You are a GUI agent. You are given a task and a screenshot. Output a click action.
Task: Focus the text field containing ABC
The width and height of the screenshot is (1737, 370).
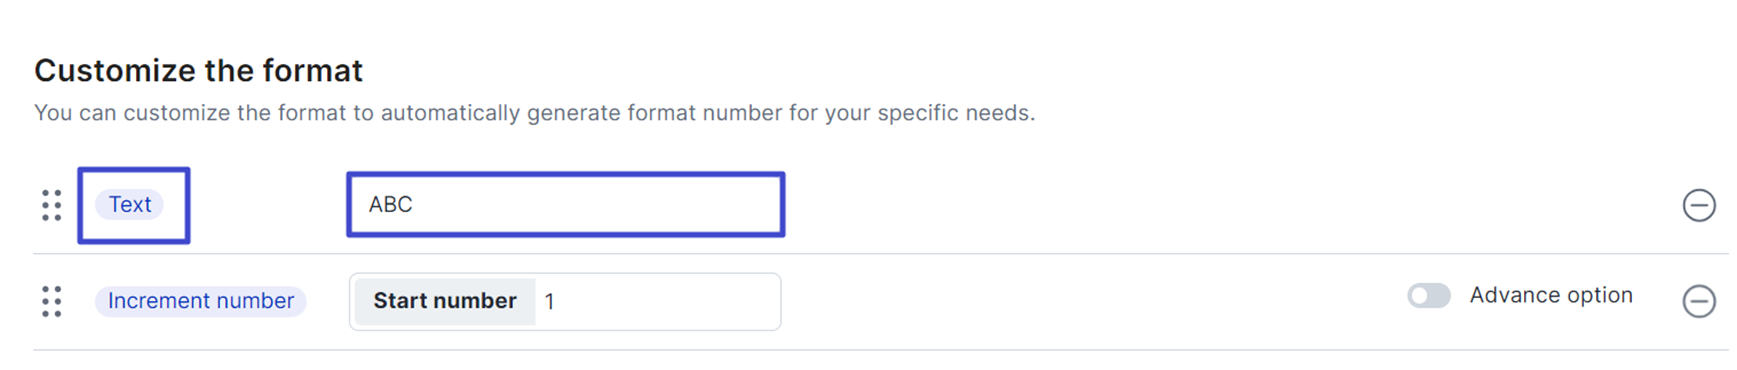pos(566,204)
